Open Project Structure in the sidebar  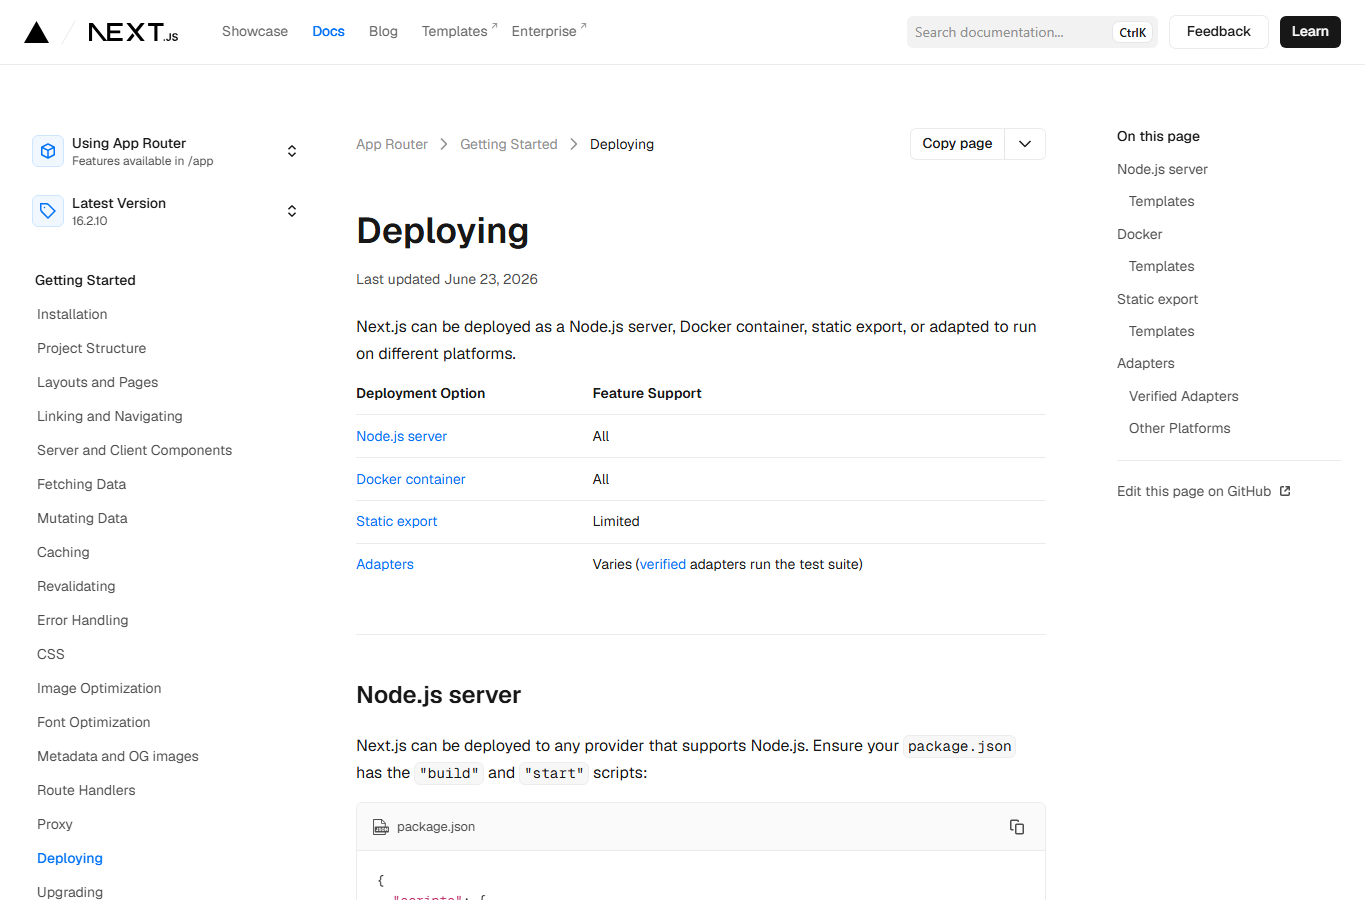pos(92,348)
